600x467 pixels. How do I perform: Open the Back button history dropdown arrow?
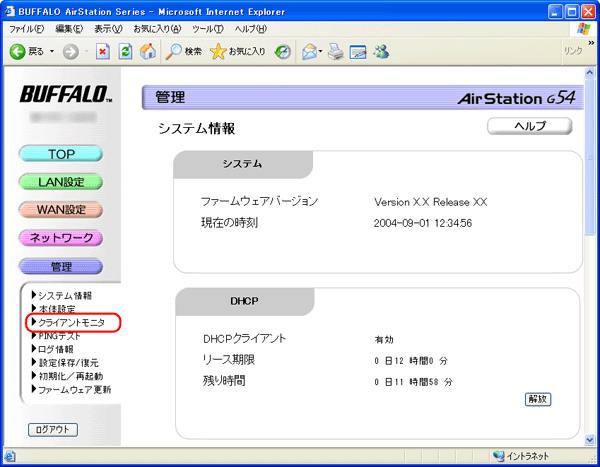coord(52,51)
